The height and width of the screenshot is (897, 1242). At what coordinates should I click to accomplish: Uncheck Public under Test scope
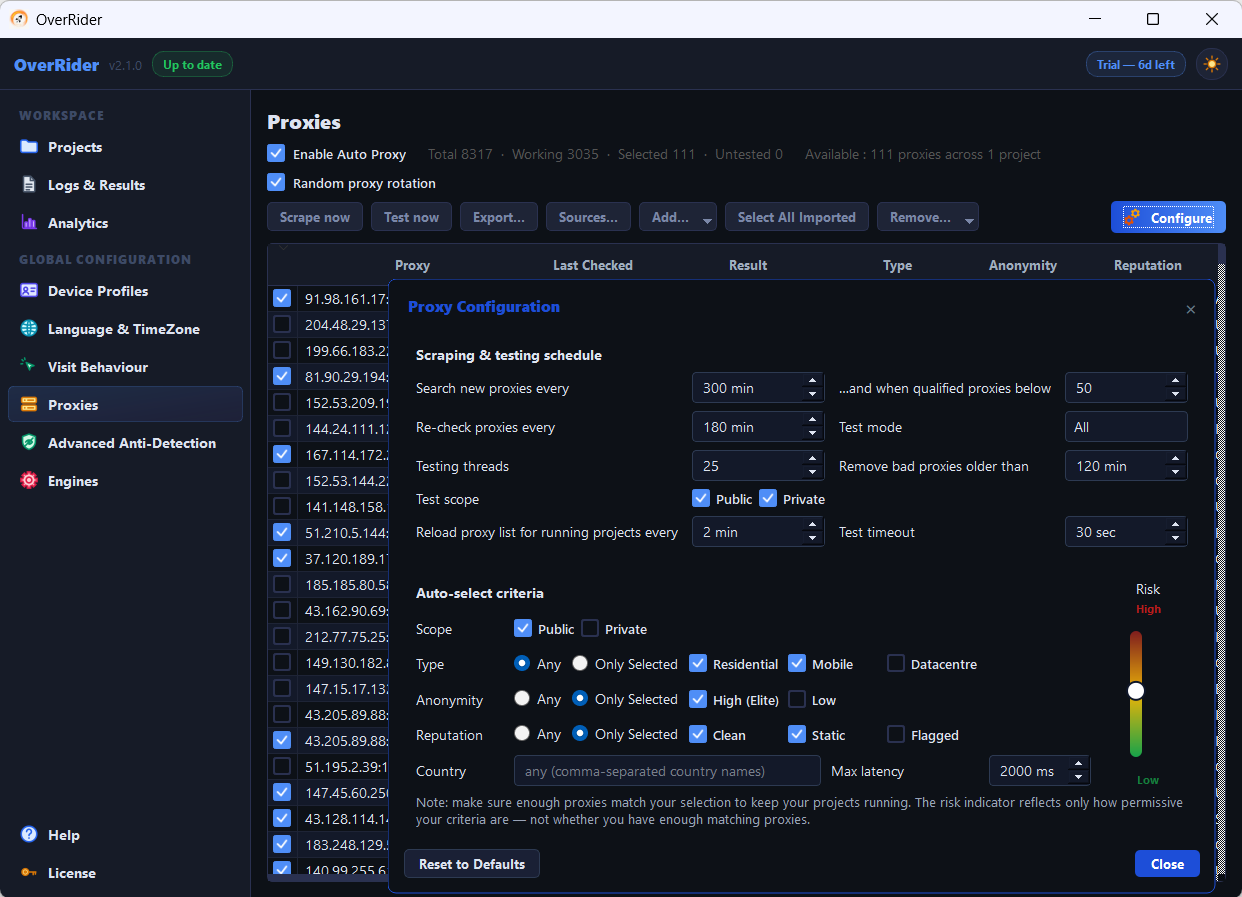[701, 498]
